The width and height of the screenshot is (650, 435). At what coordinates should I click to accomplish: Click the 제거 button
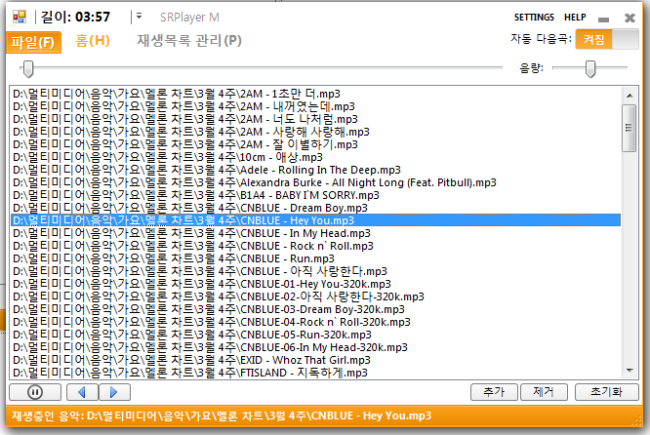pos(543,392)
